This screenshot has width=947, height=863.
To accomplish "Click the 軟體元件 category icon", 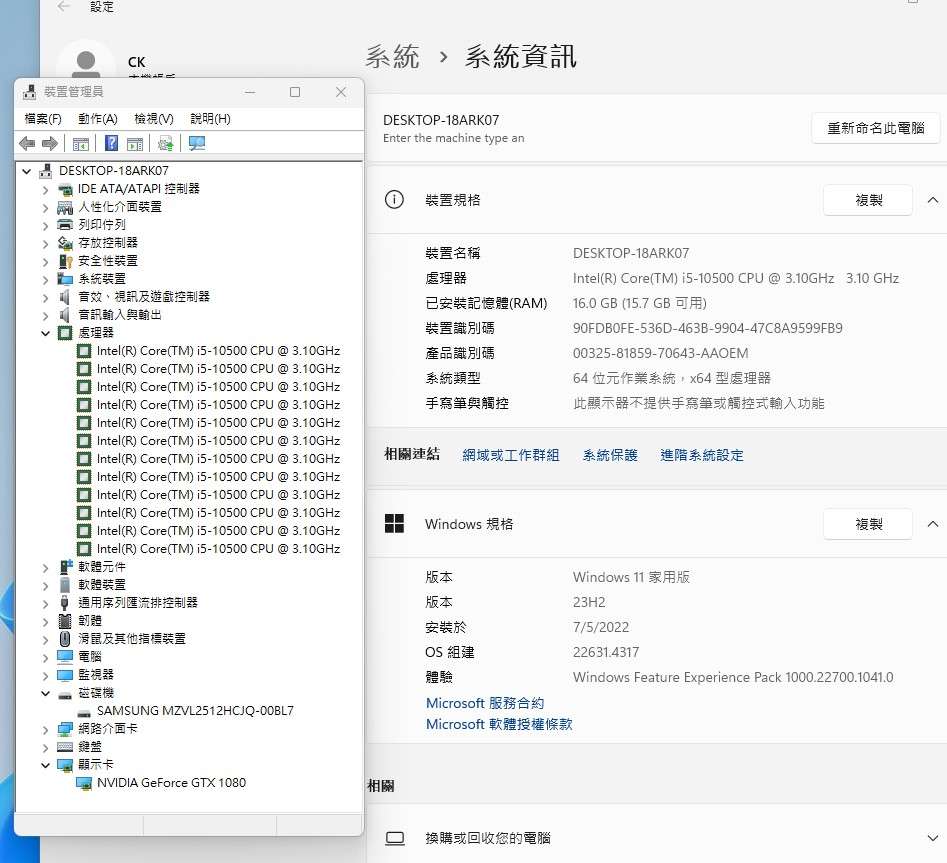I will tap(65, 566).
